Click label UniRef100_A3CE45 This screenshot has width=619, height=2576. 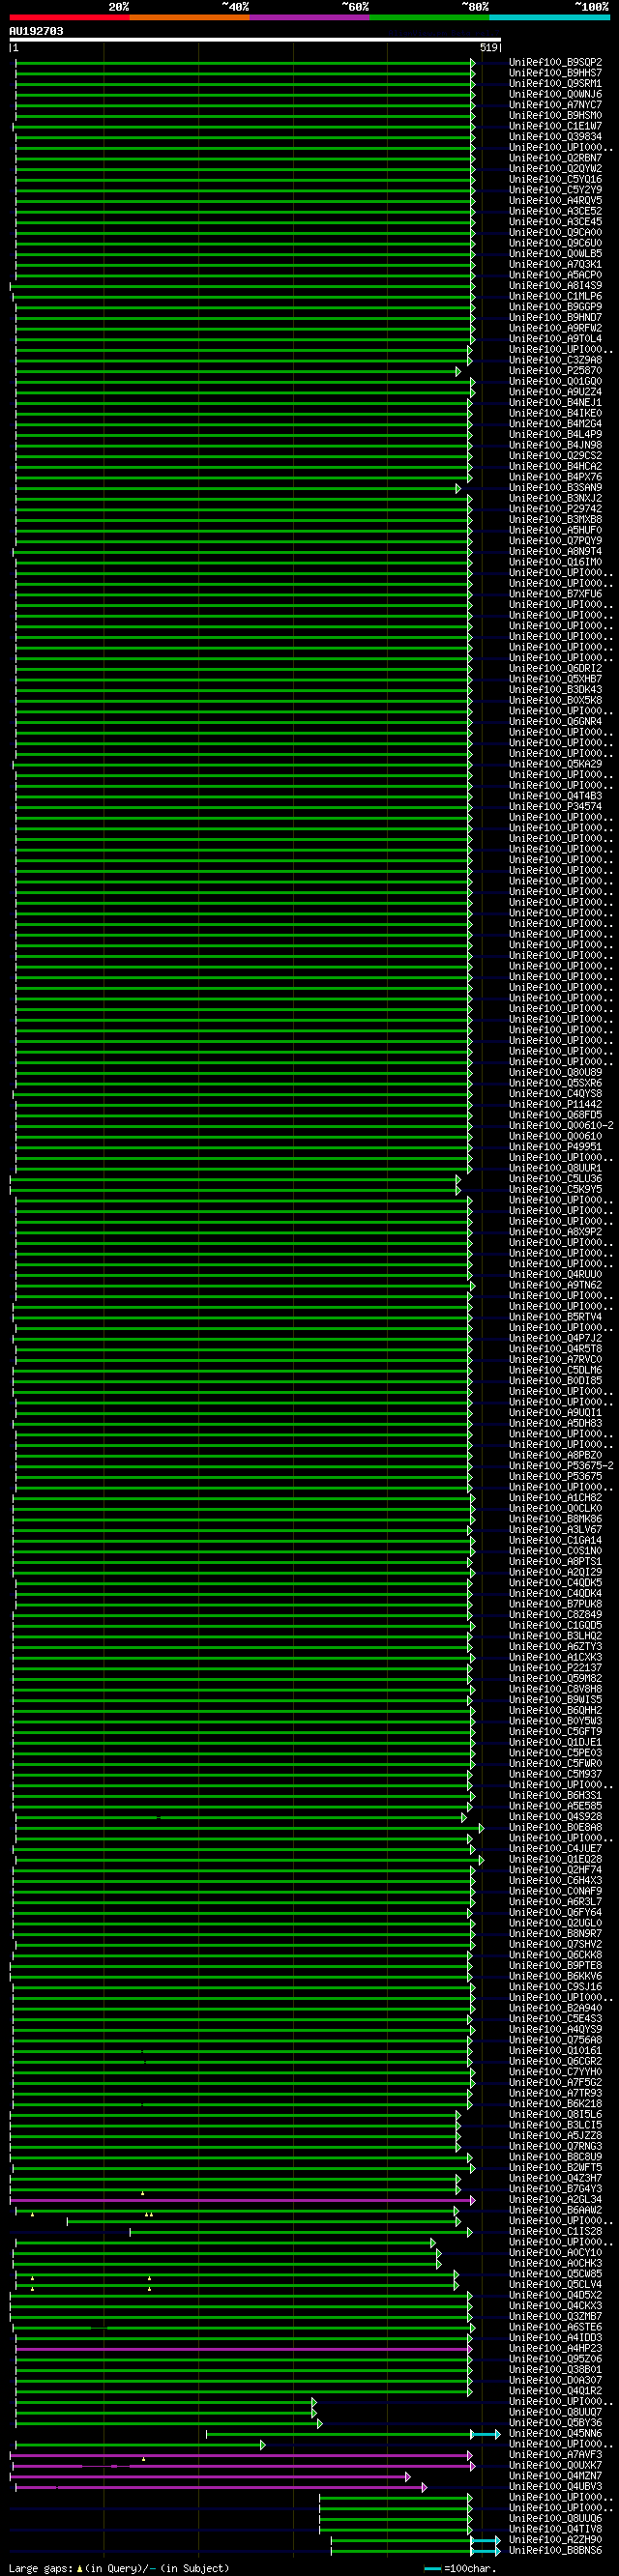coord(555,222)
